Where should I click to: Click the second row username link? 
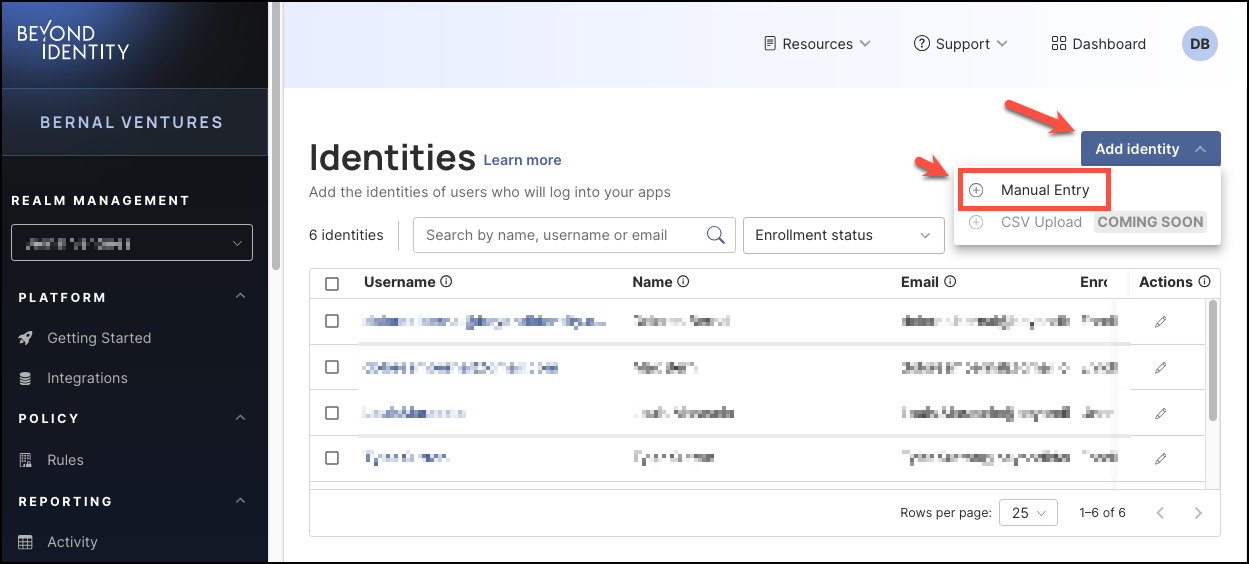tap(460, 367)
